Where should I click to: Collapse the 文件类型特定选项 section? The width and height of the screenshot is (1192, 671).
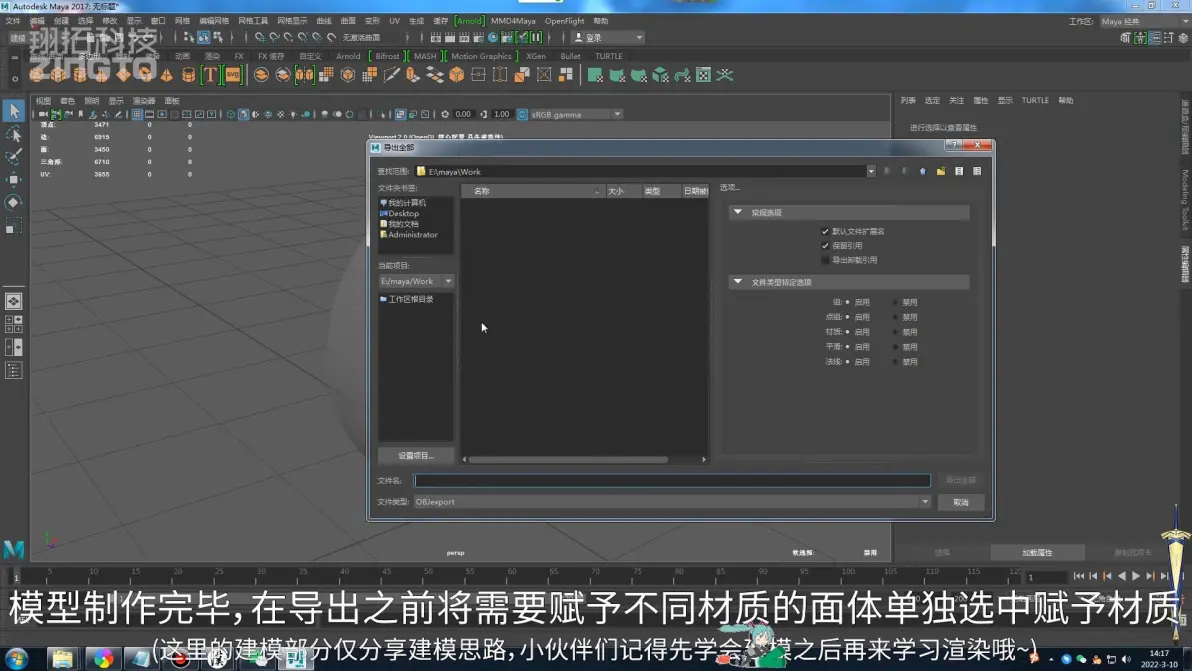737,282
